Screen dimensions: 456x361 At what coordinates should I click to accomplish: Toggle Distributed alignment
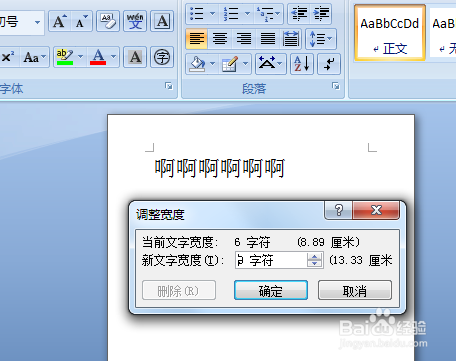[291, 39]
